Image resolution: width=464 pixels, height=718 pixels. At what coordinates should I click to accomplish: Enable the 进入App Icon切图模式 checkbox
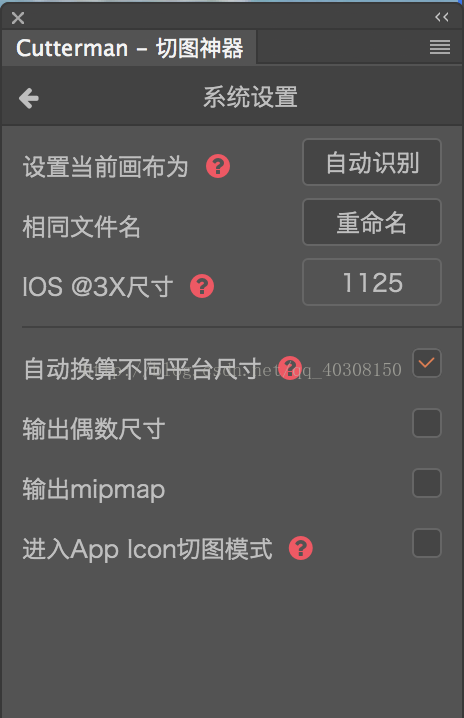click(x=427, y=543)
